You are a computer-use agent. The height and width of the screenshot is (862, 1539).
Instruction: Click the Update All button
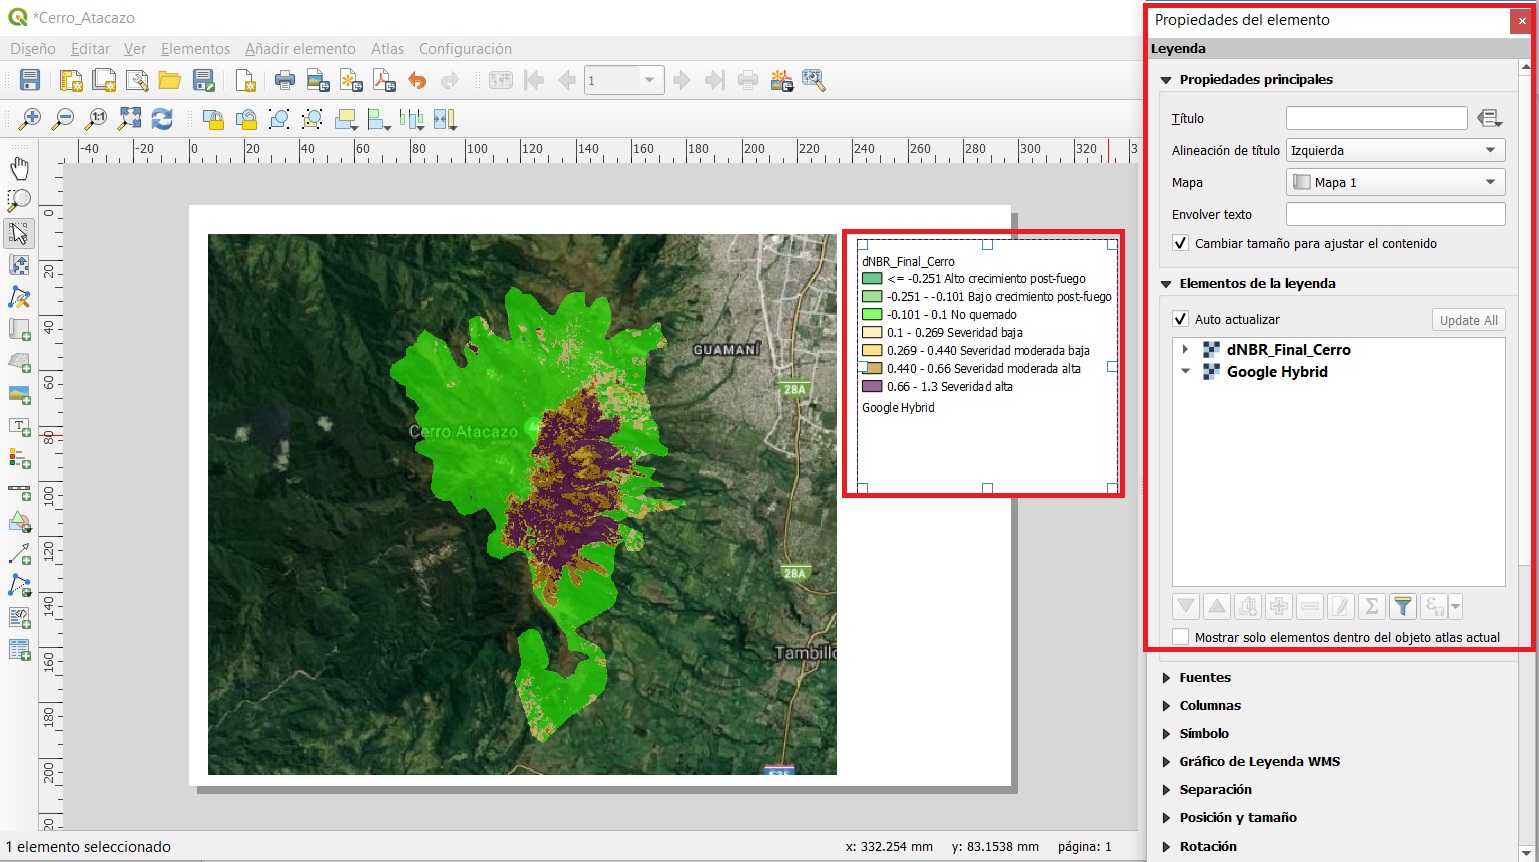click(x=1468, y=320)
